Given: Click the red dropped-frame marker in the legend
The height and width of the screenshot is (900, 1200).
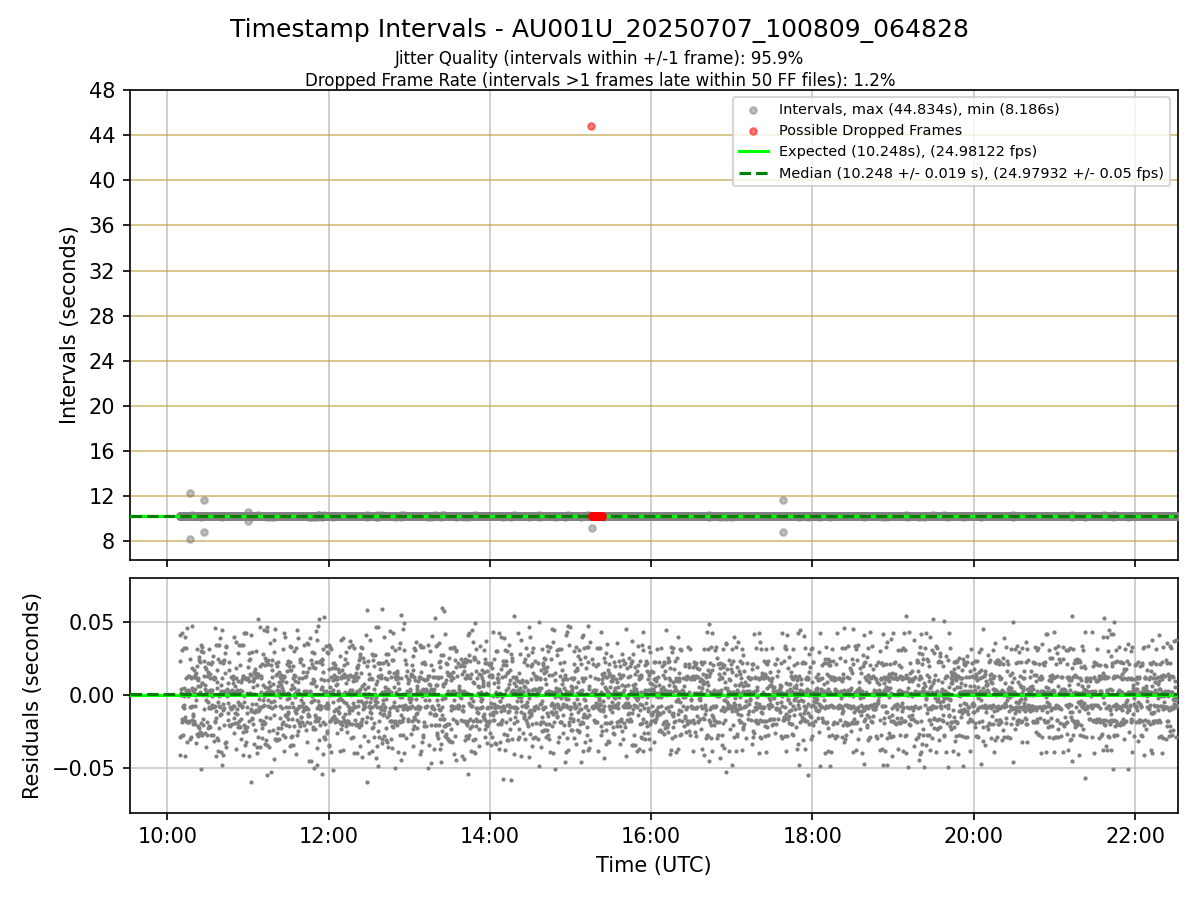Looking at the screenshot, I should pos(753,131).
